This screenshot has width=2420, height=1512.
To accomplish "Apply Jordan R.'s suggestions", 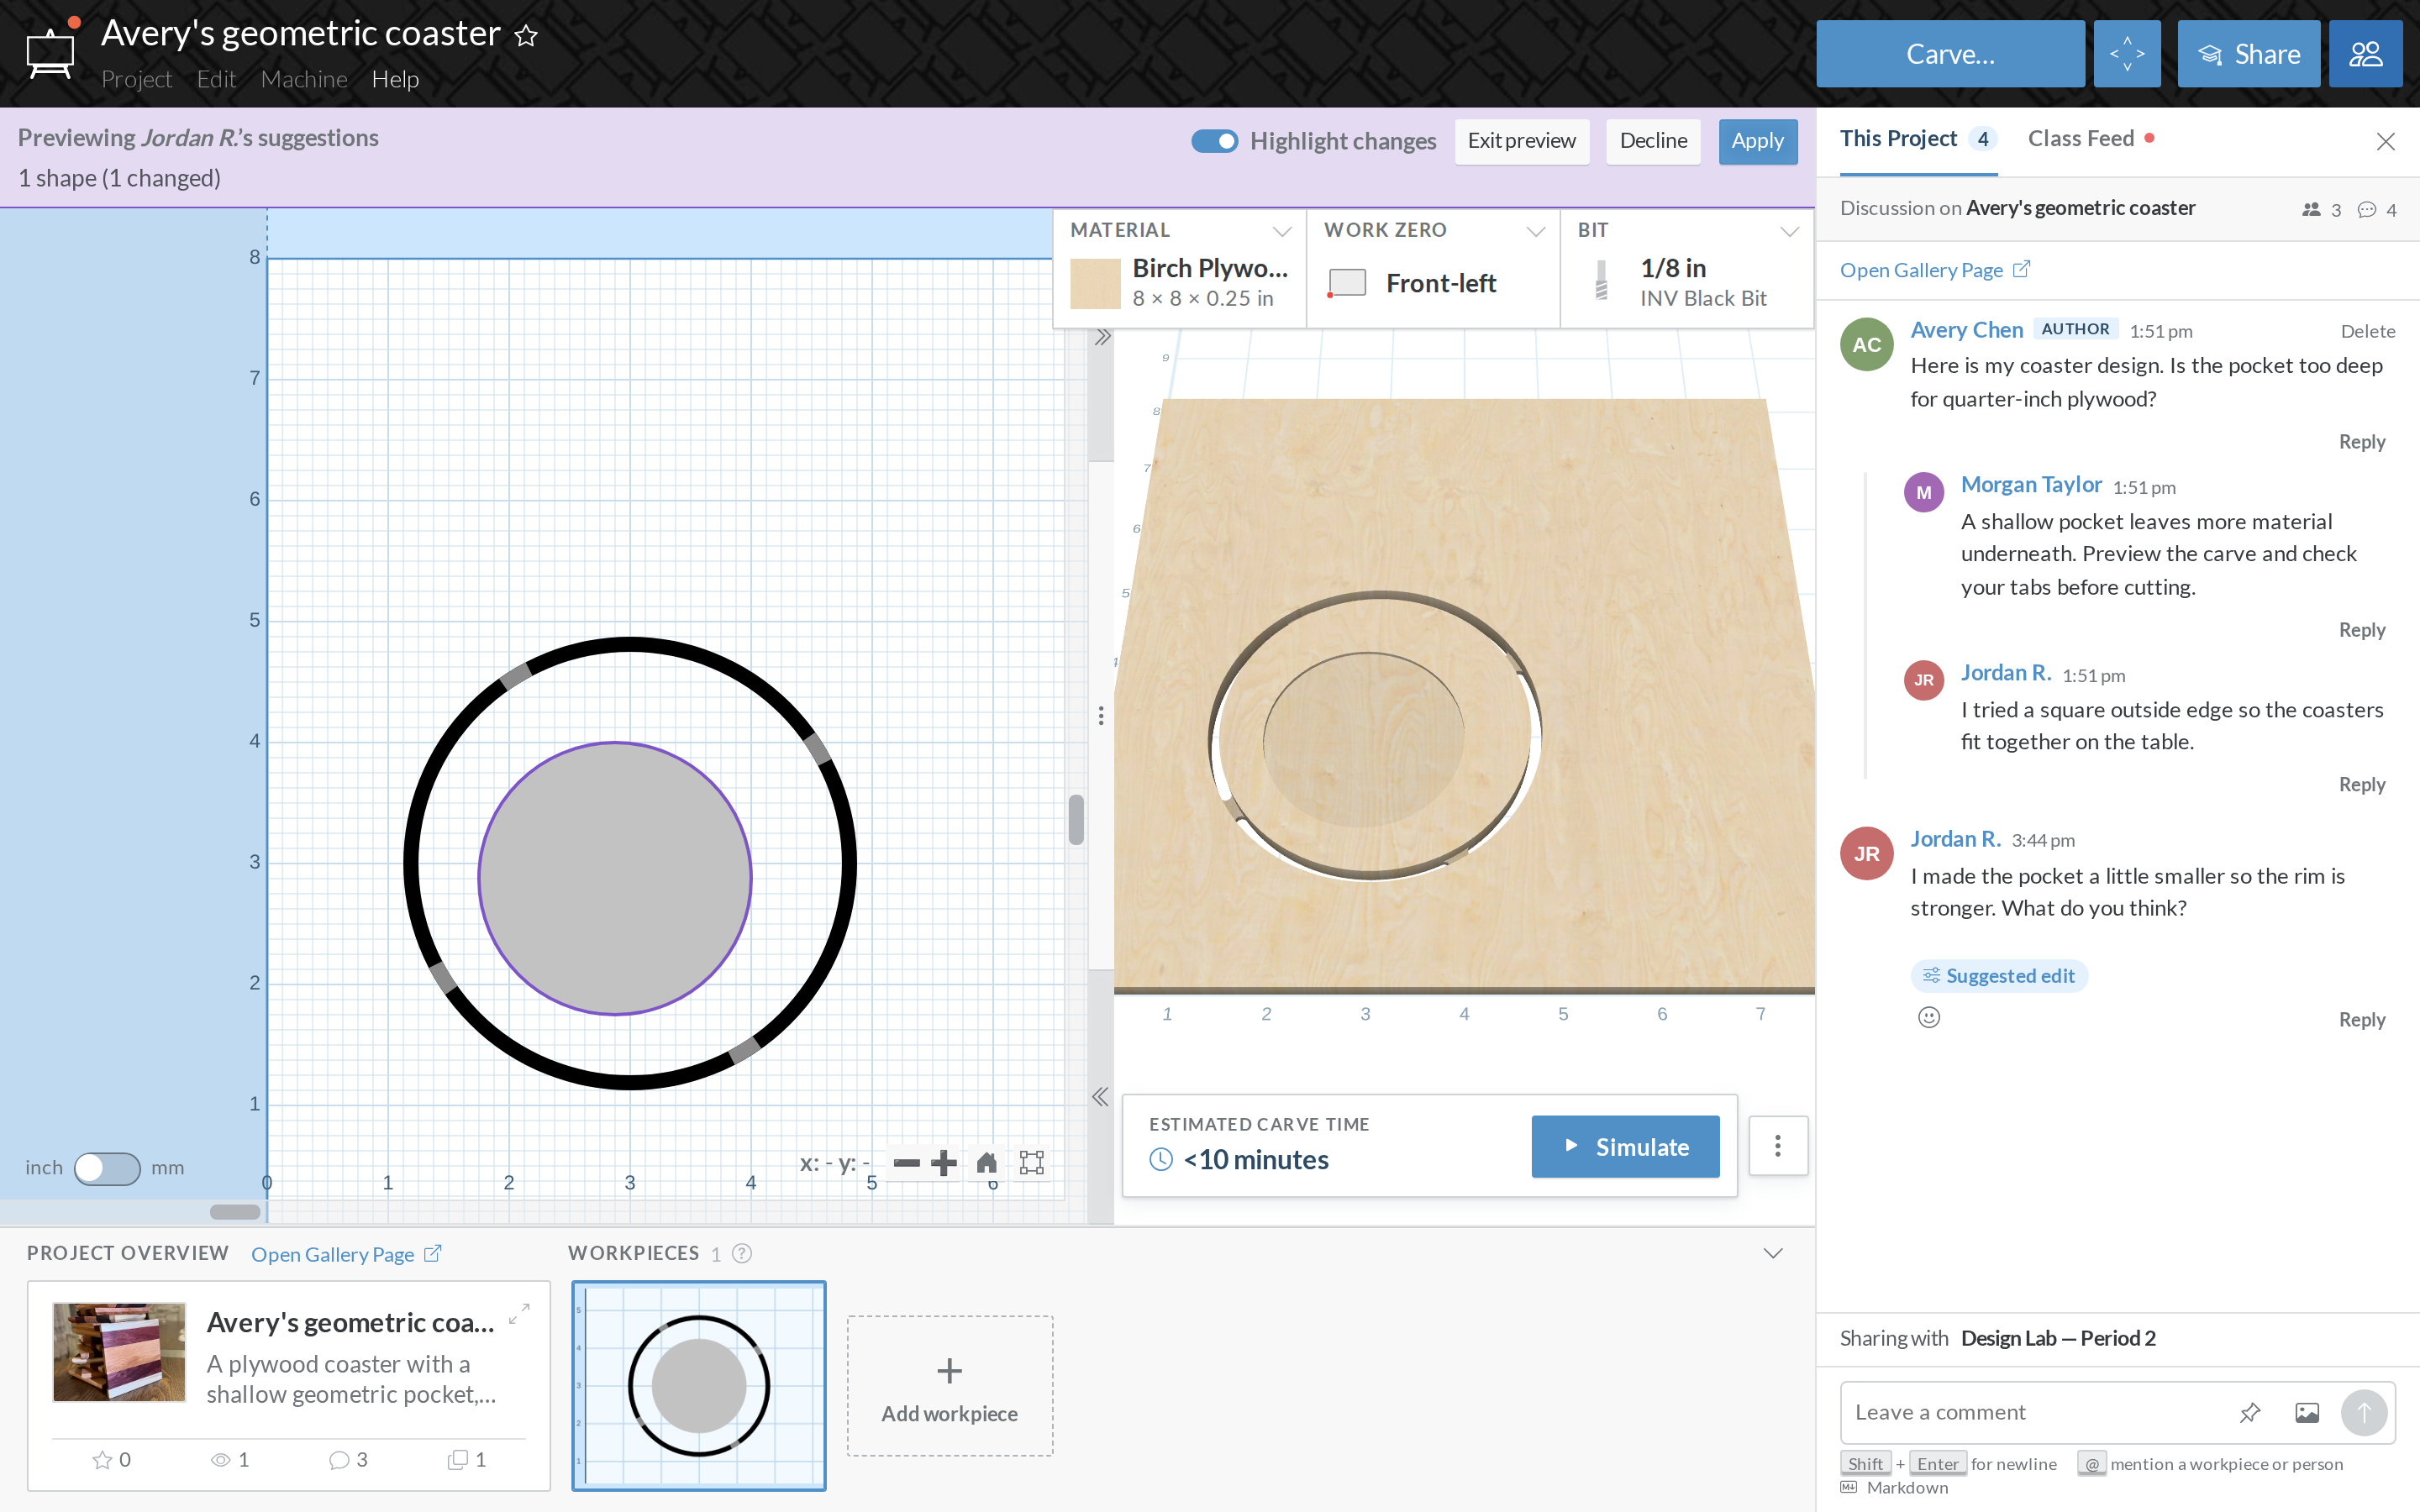I will coord(1757,141).
